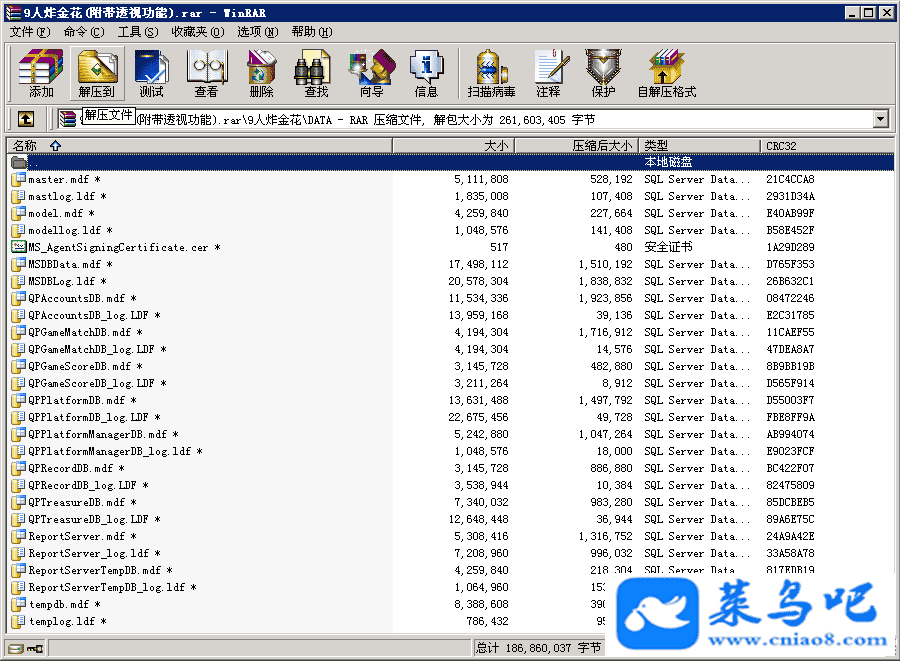900x661 pixels.
Task: Run the 测试 (Test) archive tool
Action: [151, 73]
